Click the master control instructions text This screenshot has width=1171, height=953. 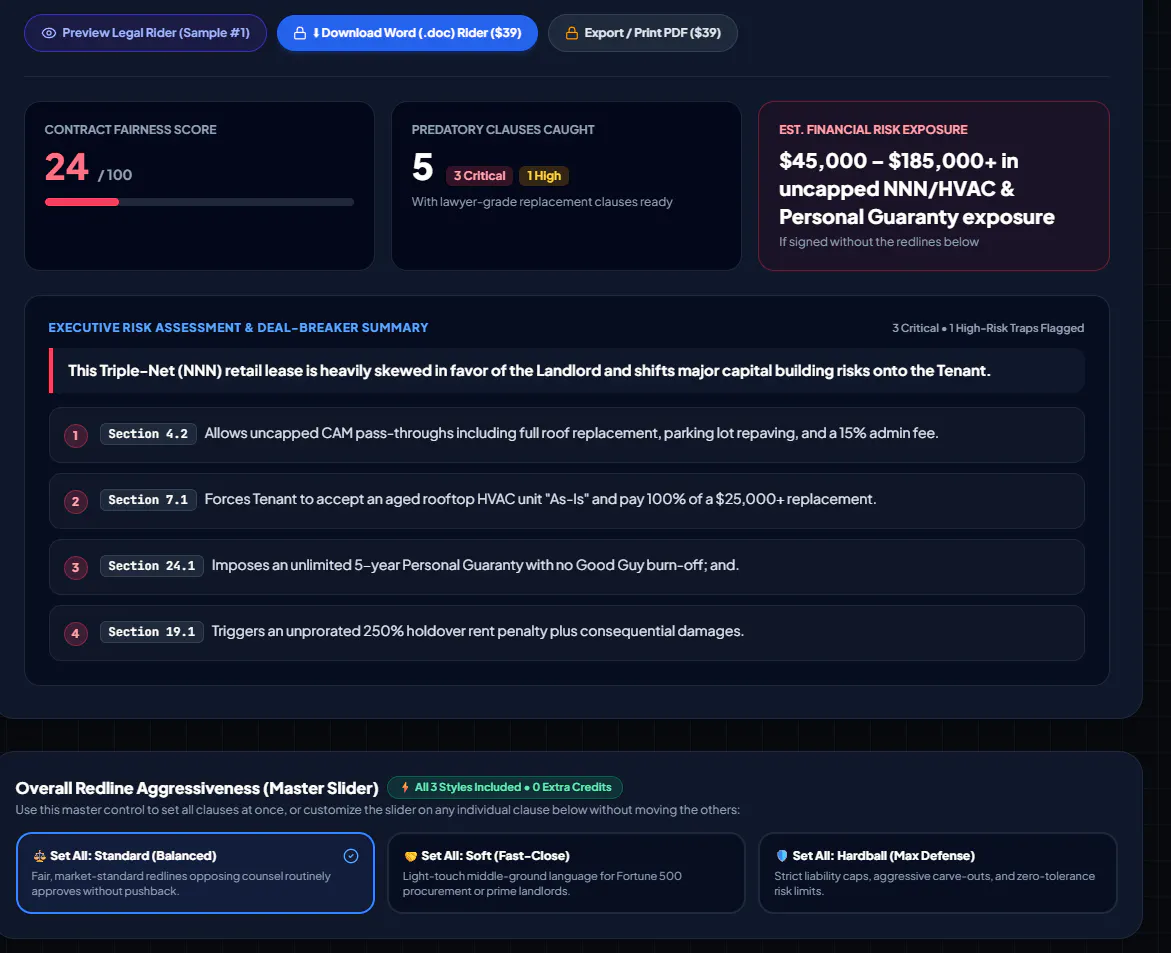click(x=378, y=810)
